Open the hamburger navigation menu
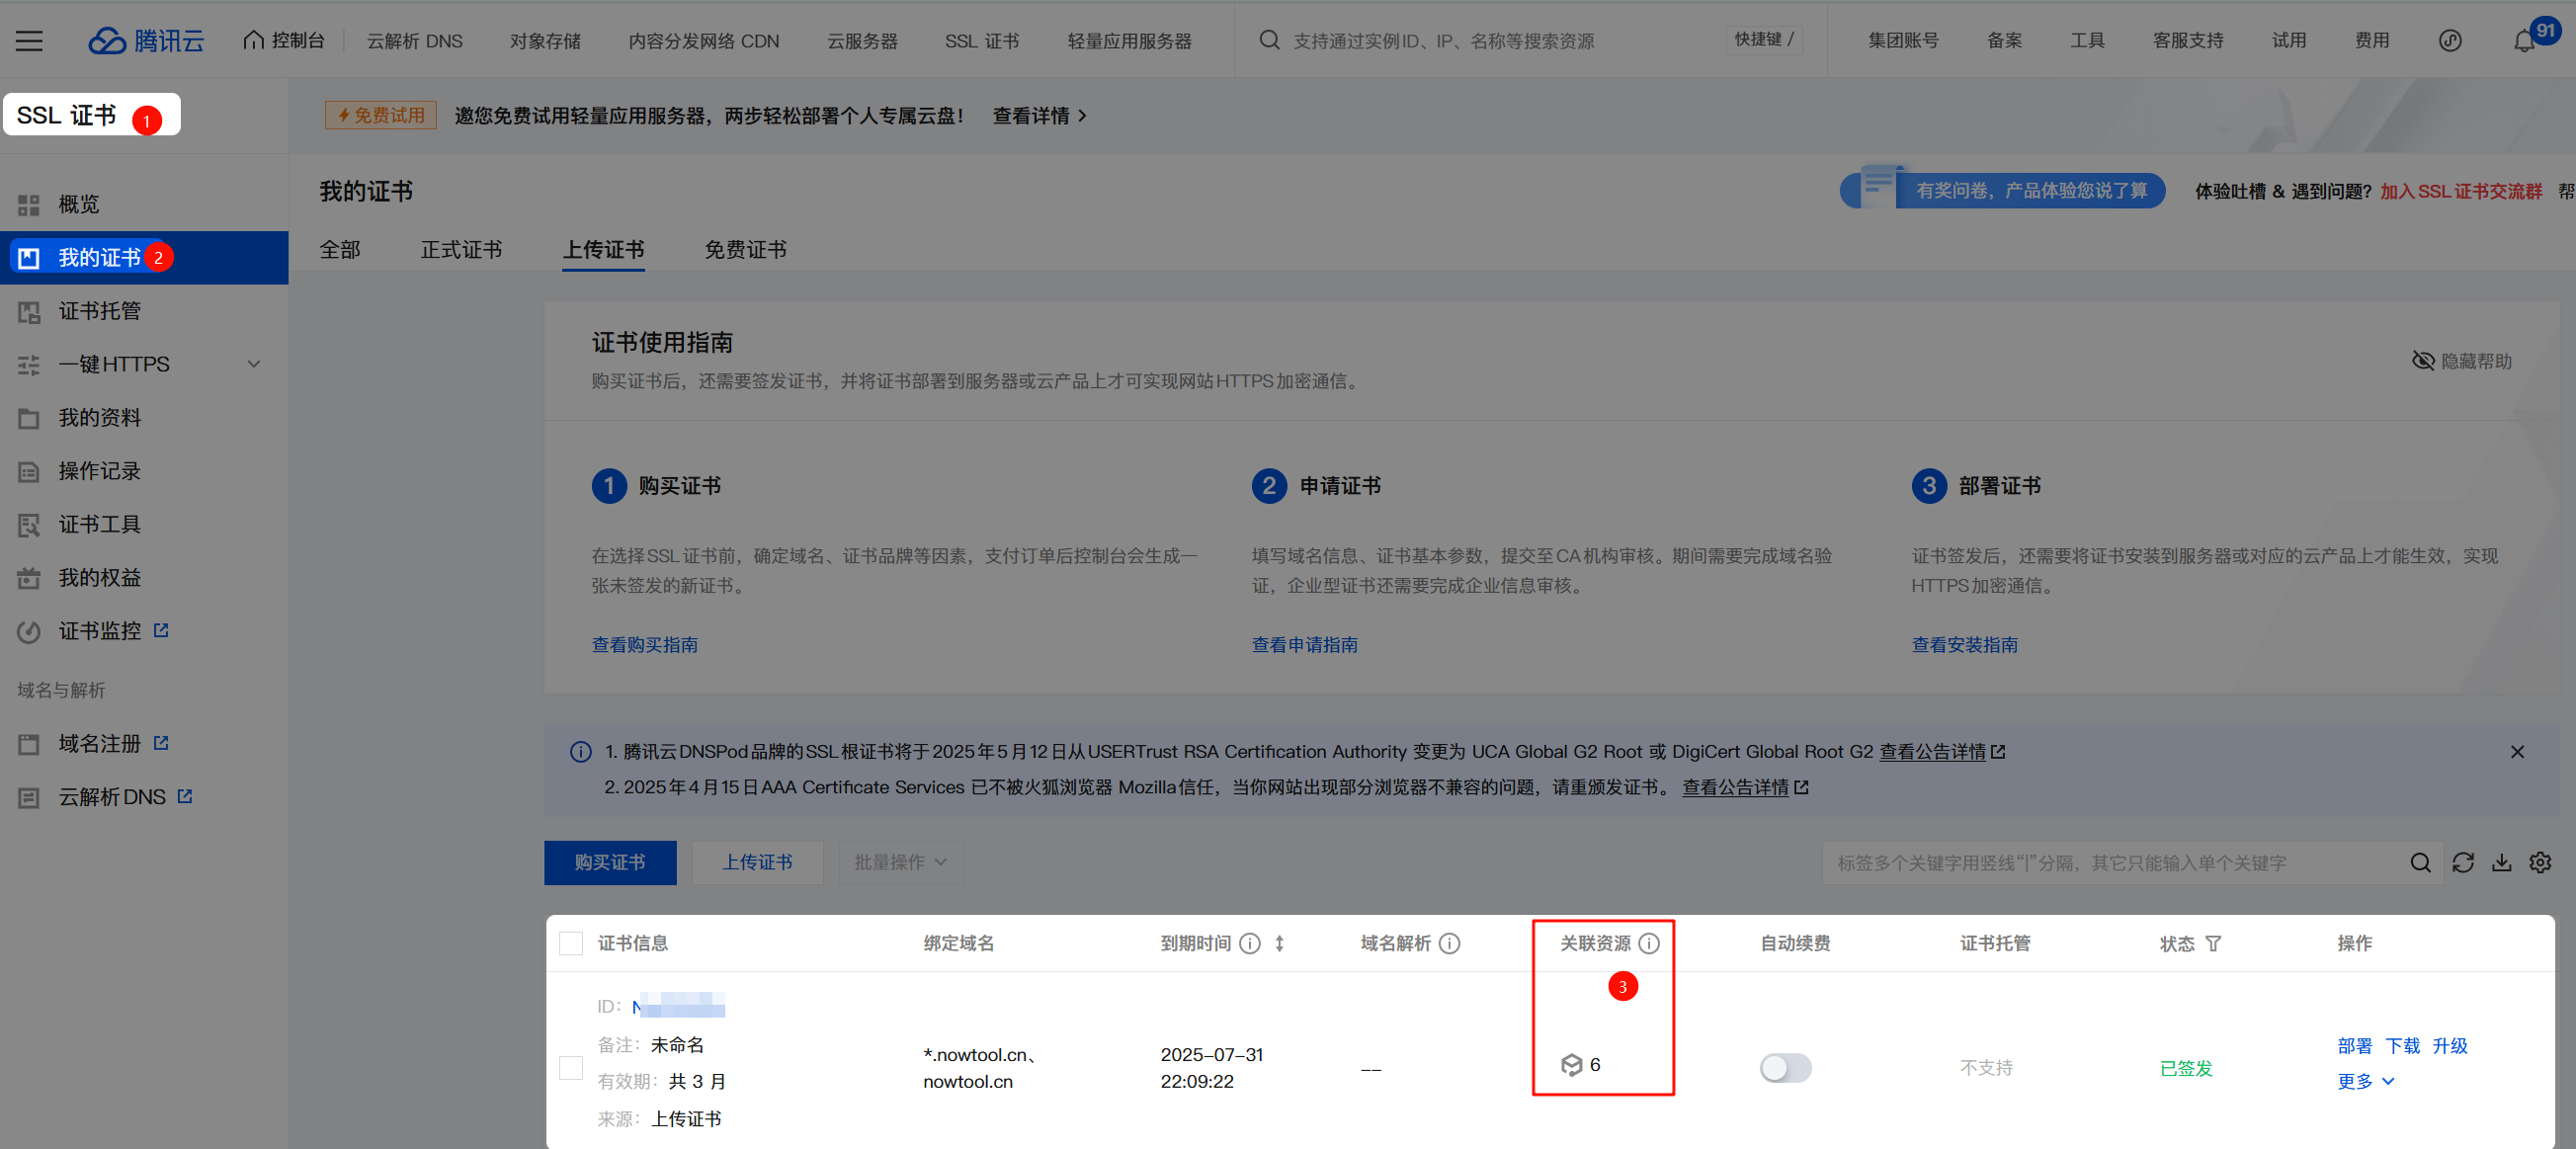Image resolution: width=2576 pixels, height=1149 pixels. pos(29,40)
